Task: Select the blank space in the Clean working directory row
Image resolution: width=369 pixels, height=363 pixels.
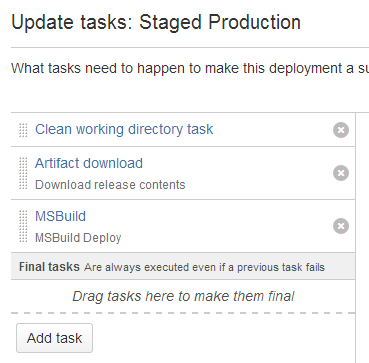Action: (x=272, y=130)
